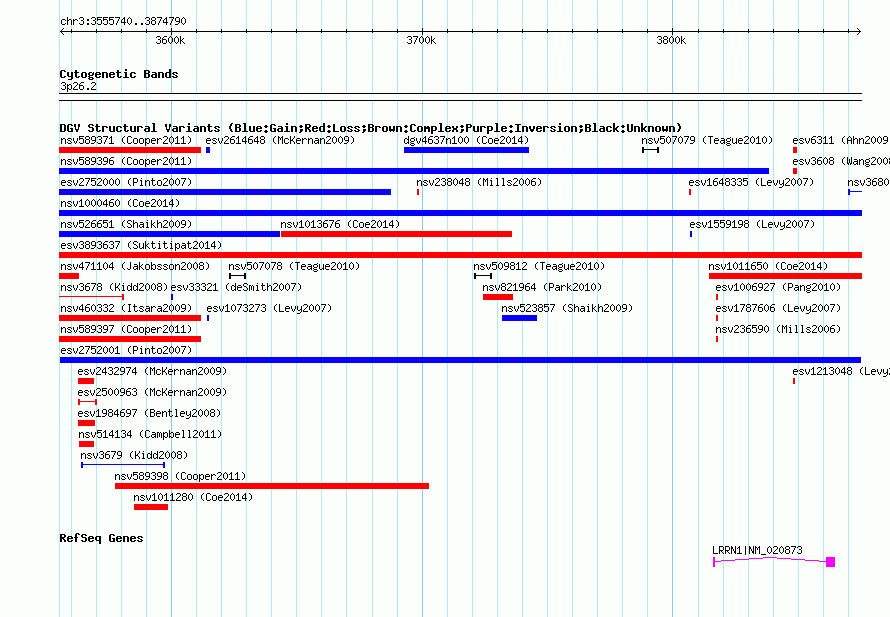Click the blue bar of esv2752000
This screenshot has height=617, width=890.
point(225,192)
